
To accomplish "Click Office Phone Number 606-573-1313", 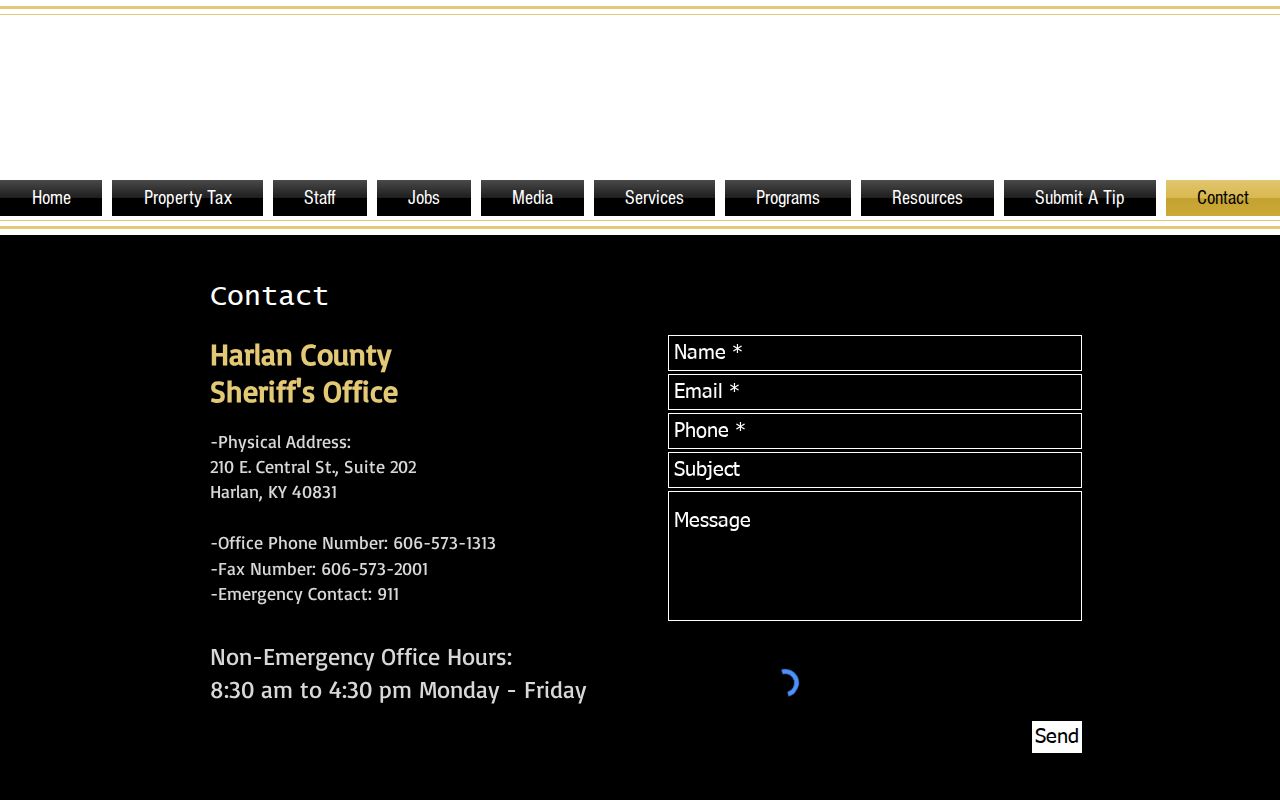I will coord(353,543).
